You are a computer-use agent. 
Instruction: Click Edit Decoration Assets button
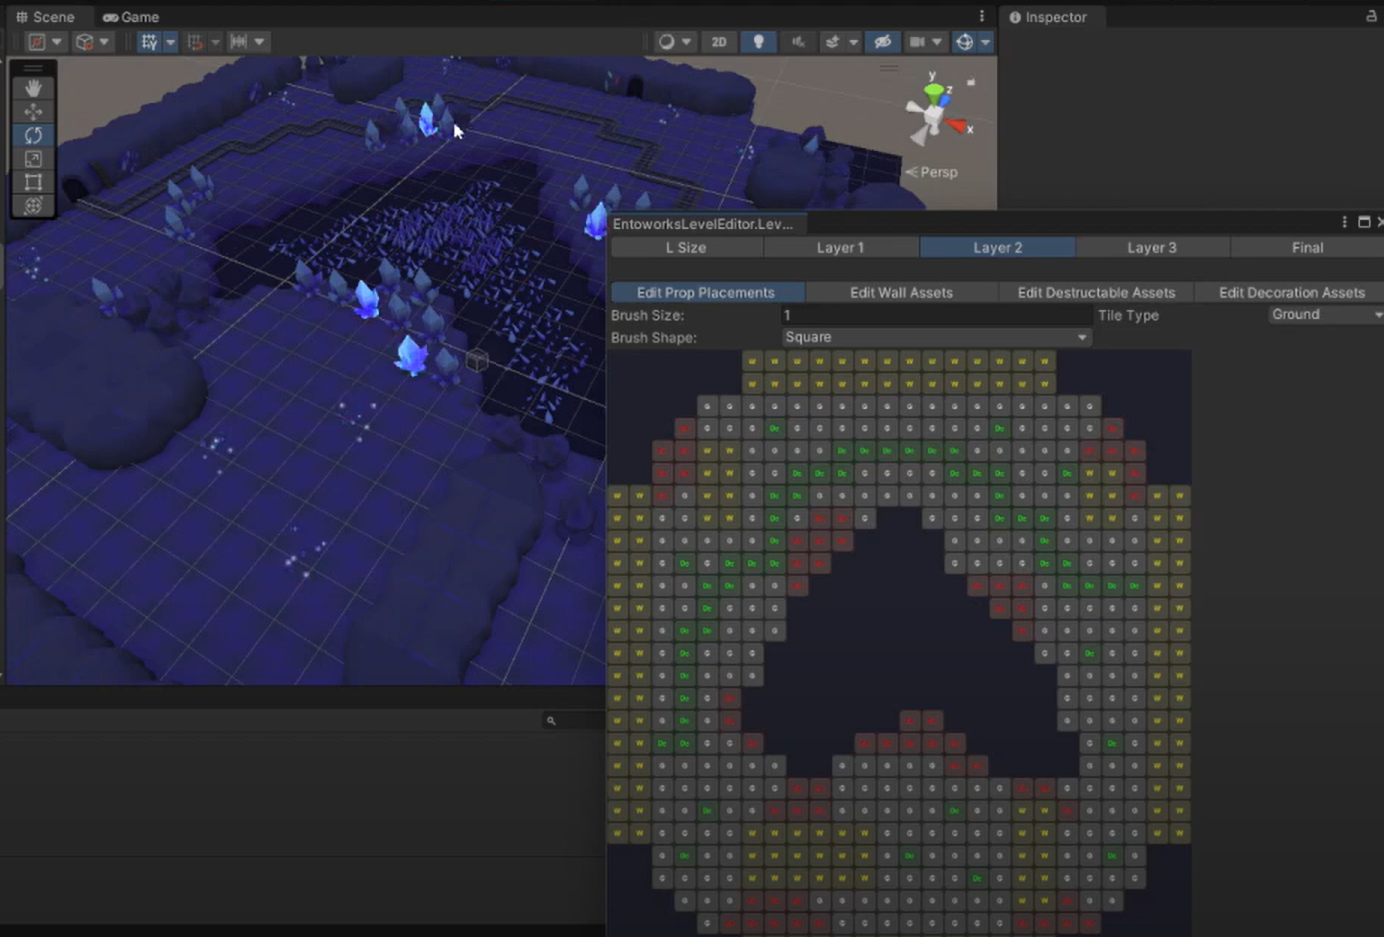click(x=1291, y=292)
